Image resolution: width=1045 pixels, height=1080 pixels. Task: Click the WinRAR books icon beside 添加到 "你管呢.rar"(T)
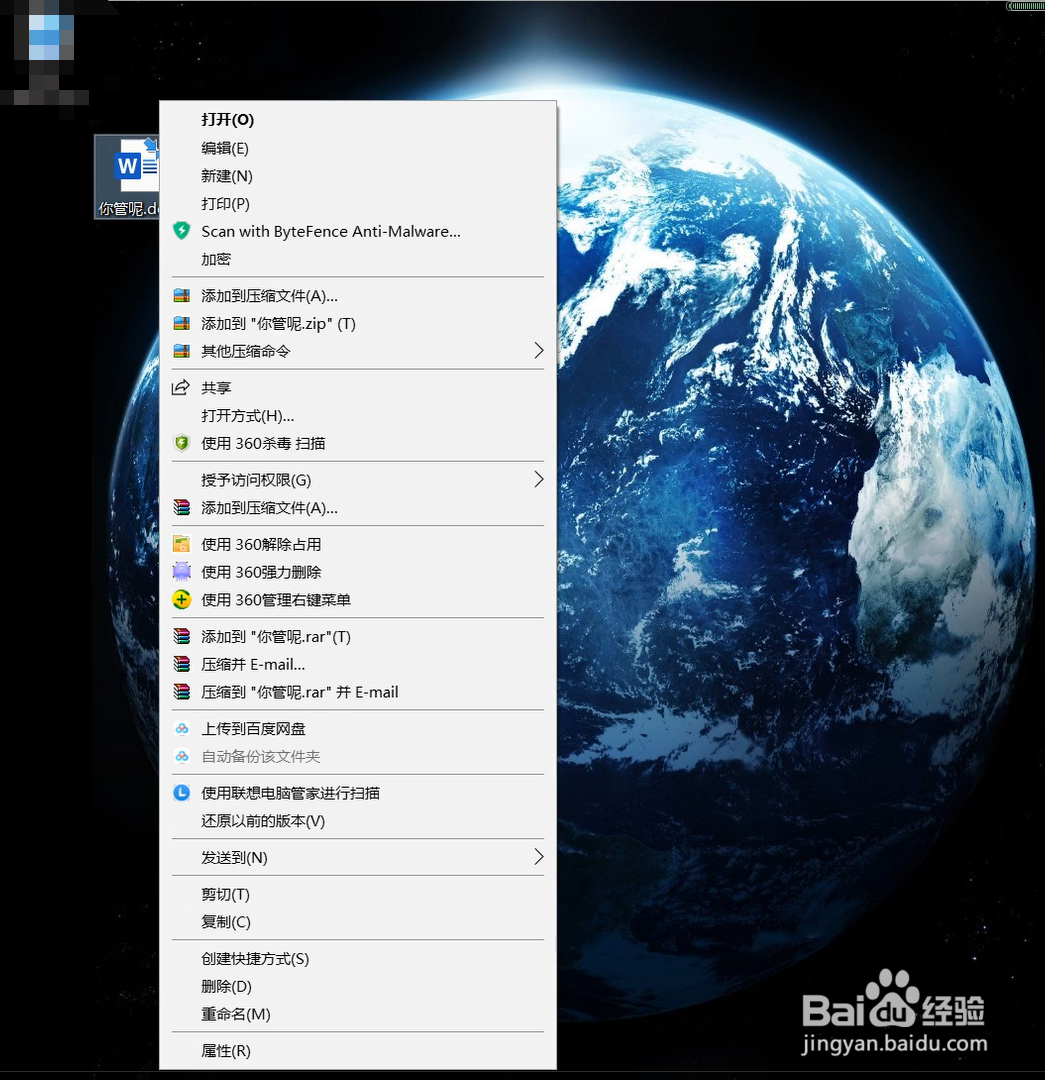181,636
